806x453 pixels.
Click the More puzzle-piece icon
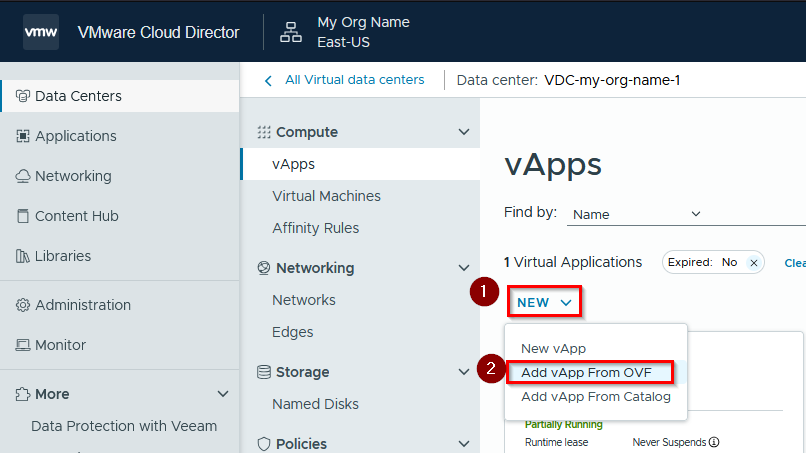point(23,394)
